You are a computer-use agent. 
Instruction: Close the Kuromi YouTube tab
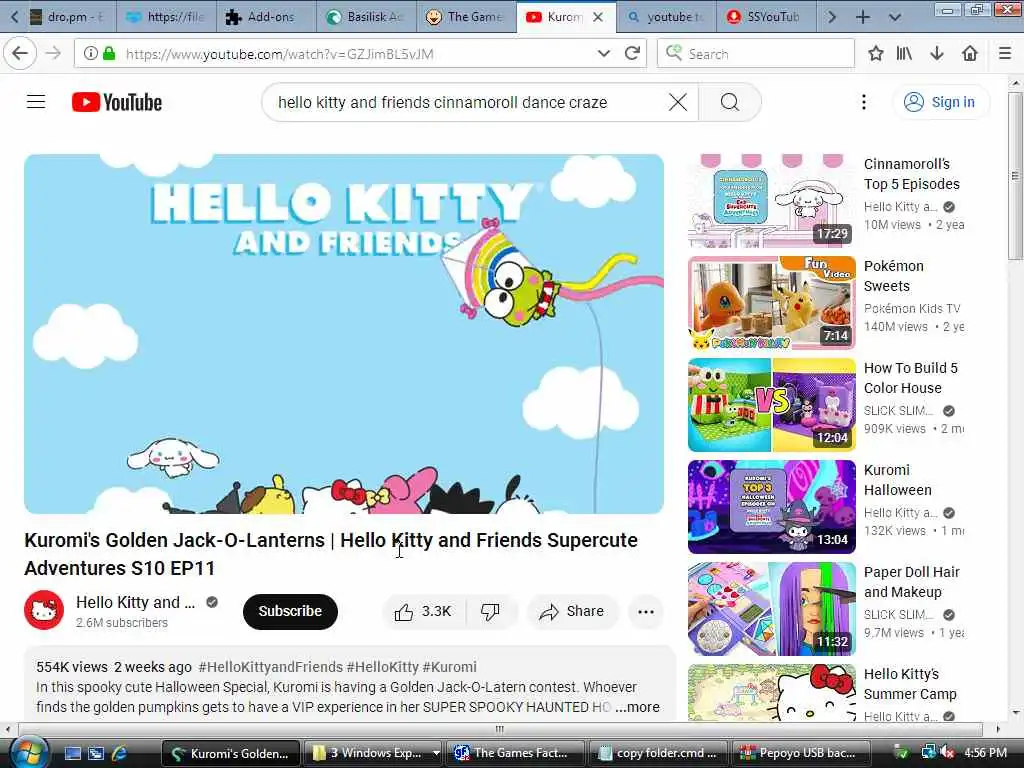click(x=598, y=17)
